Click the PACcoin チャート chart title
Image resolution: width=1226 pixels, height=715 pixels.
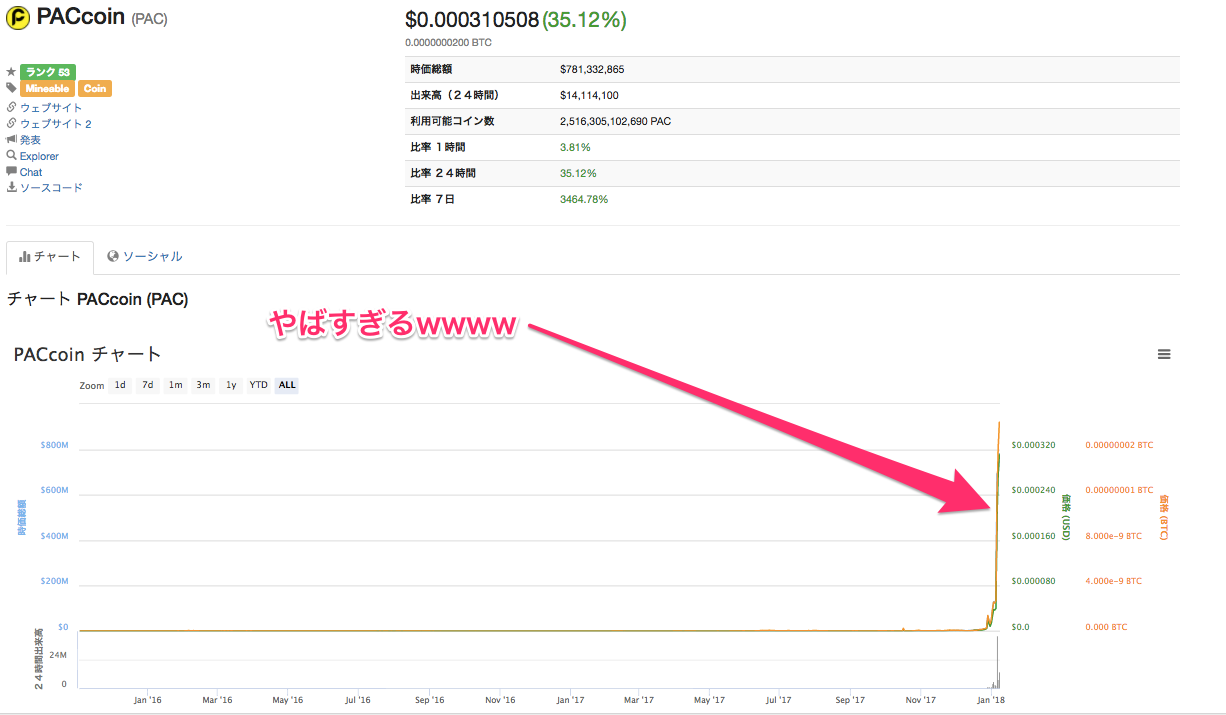click(x=88, y=354)
